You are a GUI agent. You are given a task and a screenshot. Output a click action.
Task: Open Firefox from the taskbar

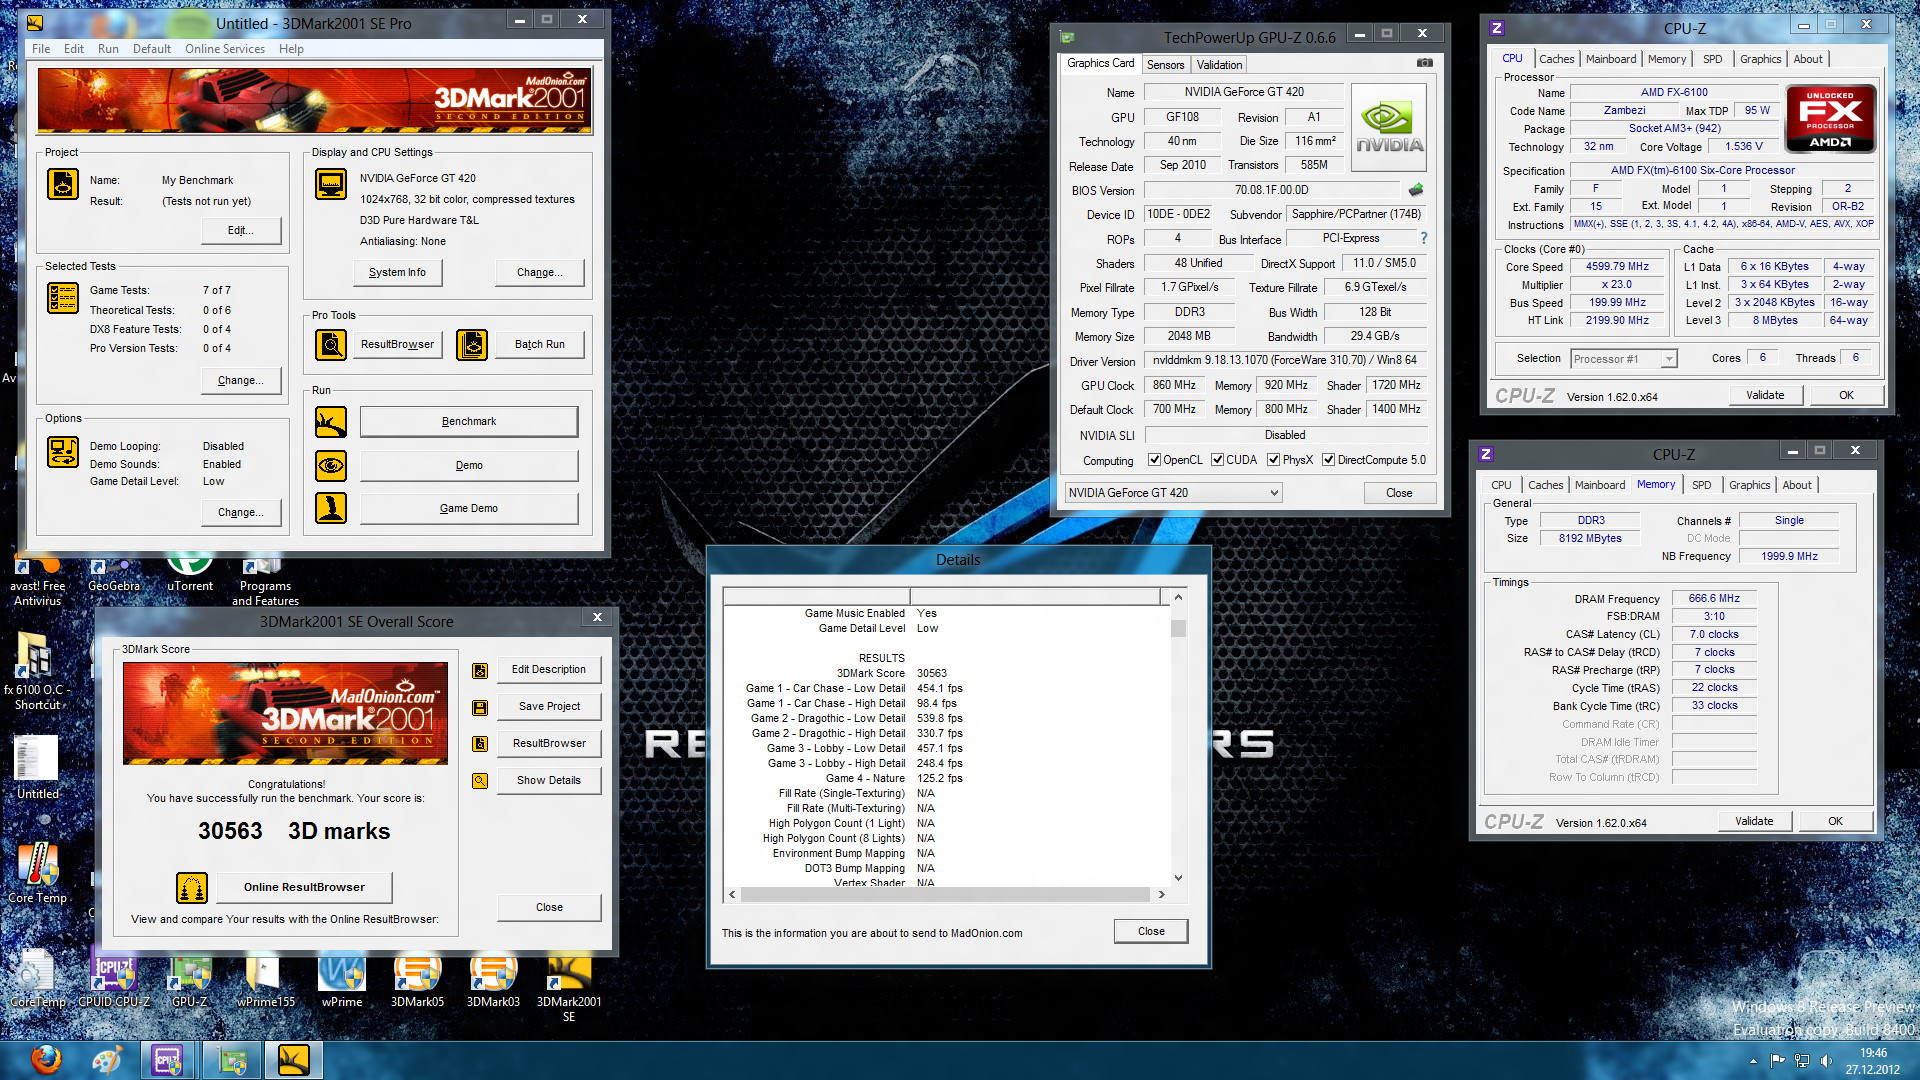click(x=46, y=1060)
